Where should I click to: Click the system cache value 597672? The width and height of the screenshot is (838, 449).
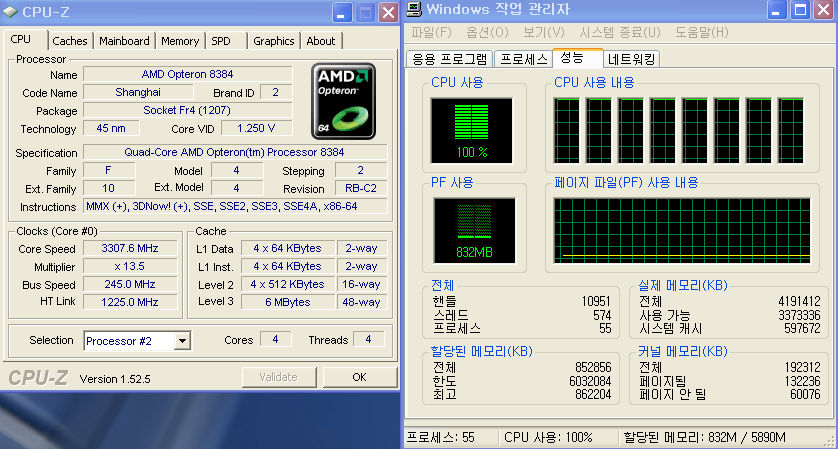pos(802,329)
